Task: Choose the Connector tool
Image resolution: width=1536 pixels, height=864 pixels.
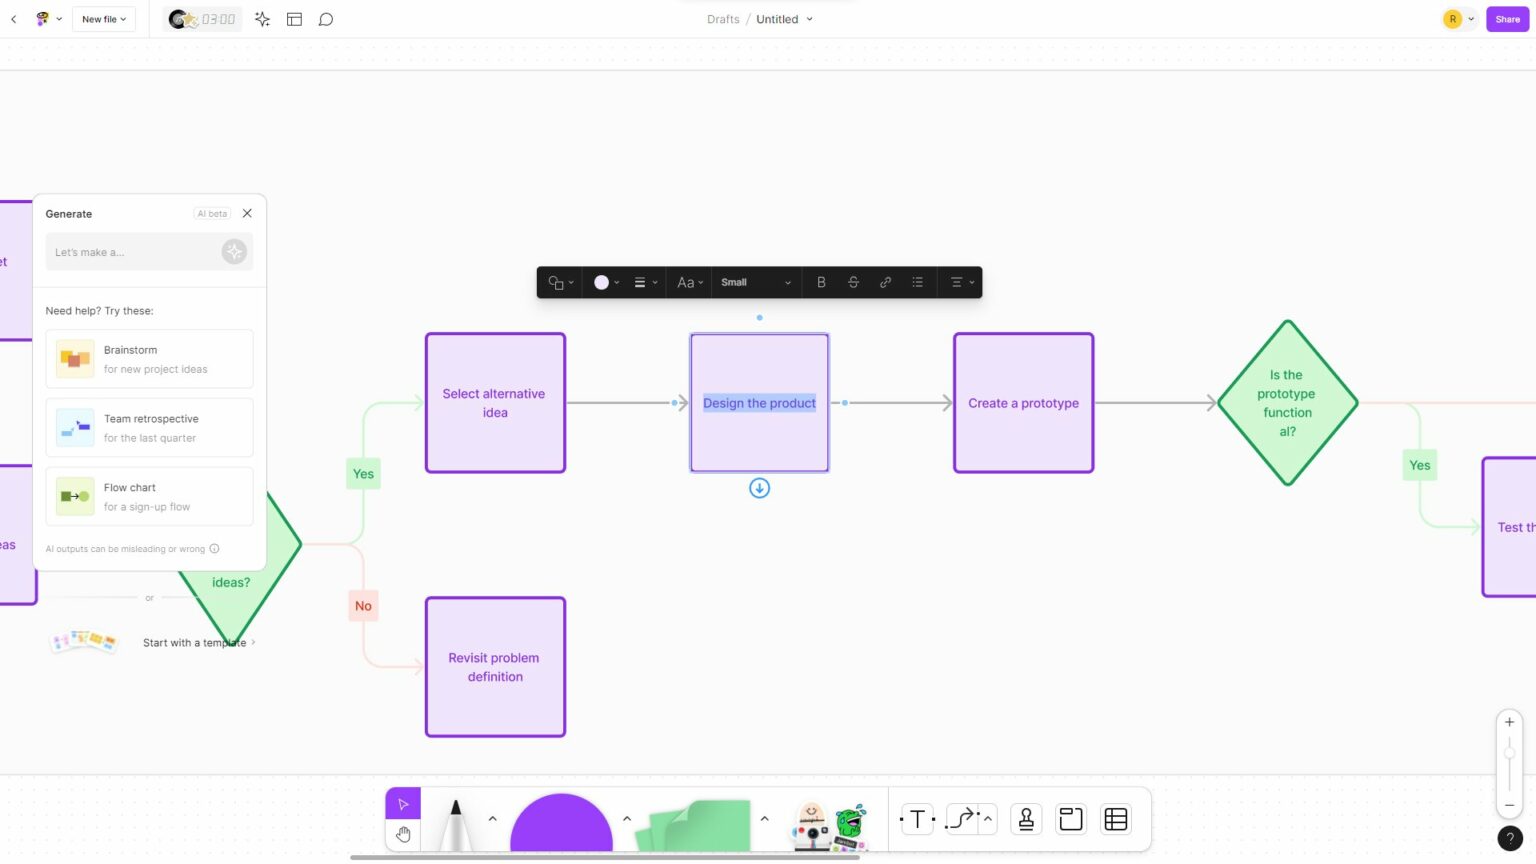Action: point(959,818)
